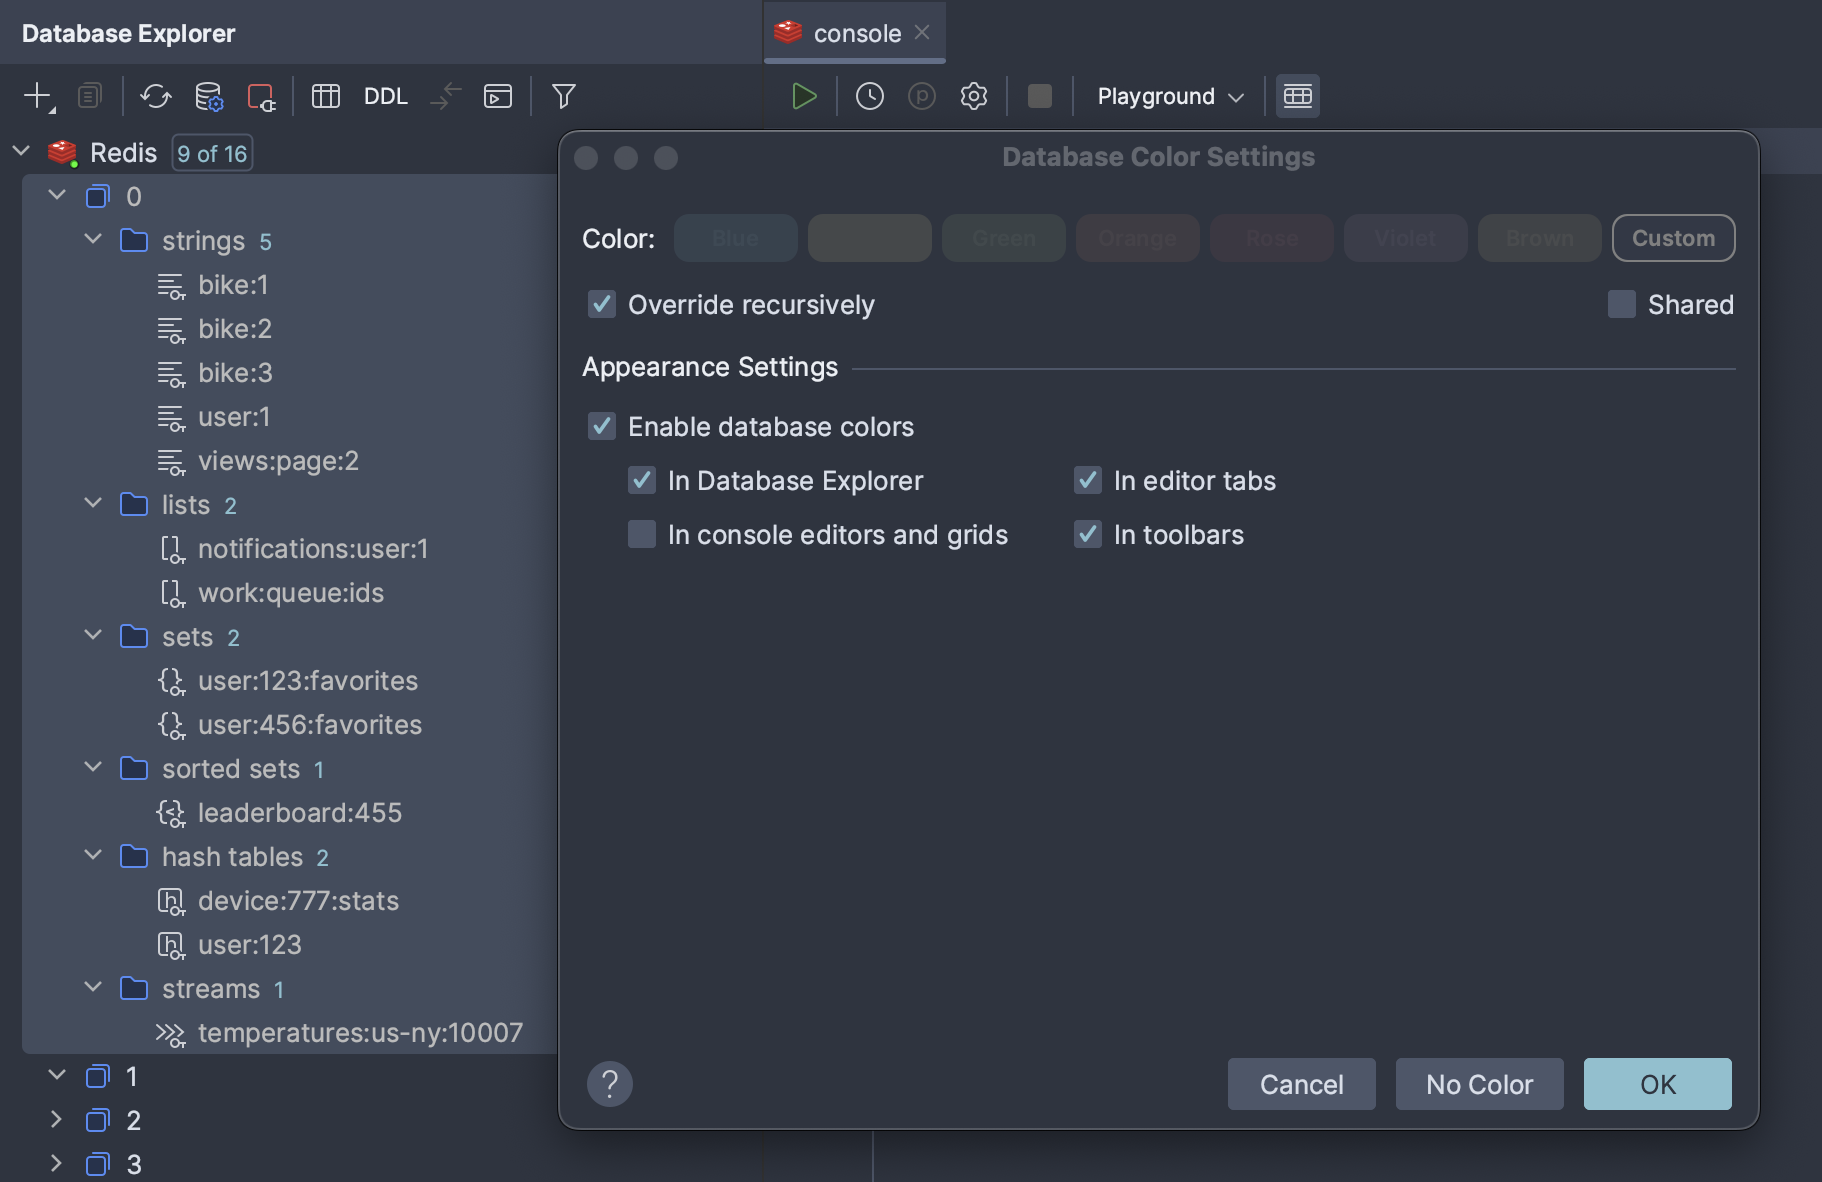Disconnect from the database using the plug icon
The width and height of the screenshot is (1822, 1182).
coord(261,96)
